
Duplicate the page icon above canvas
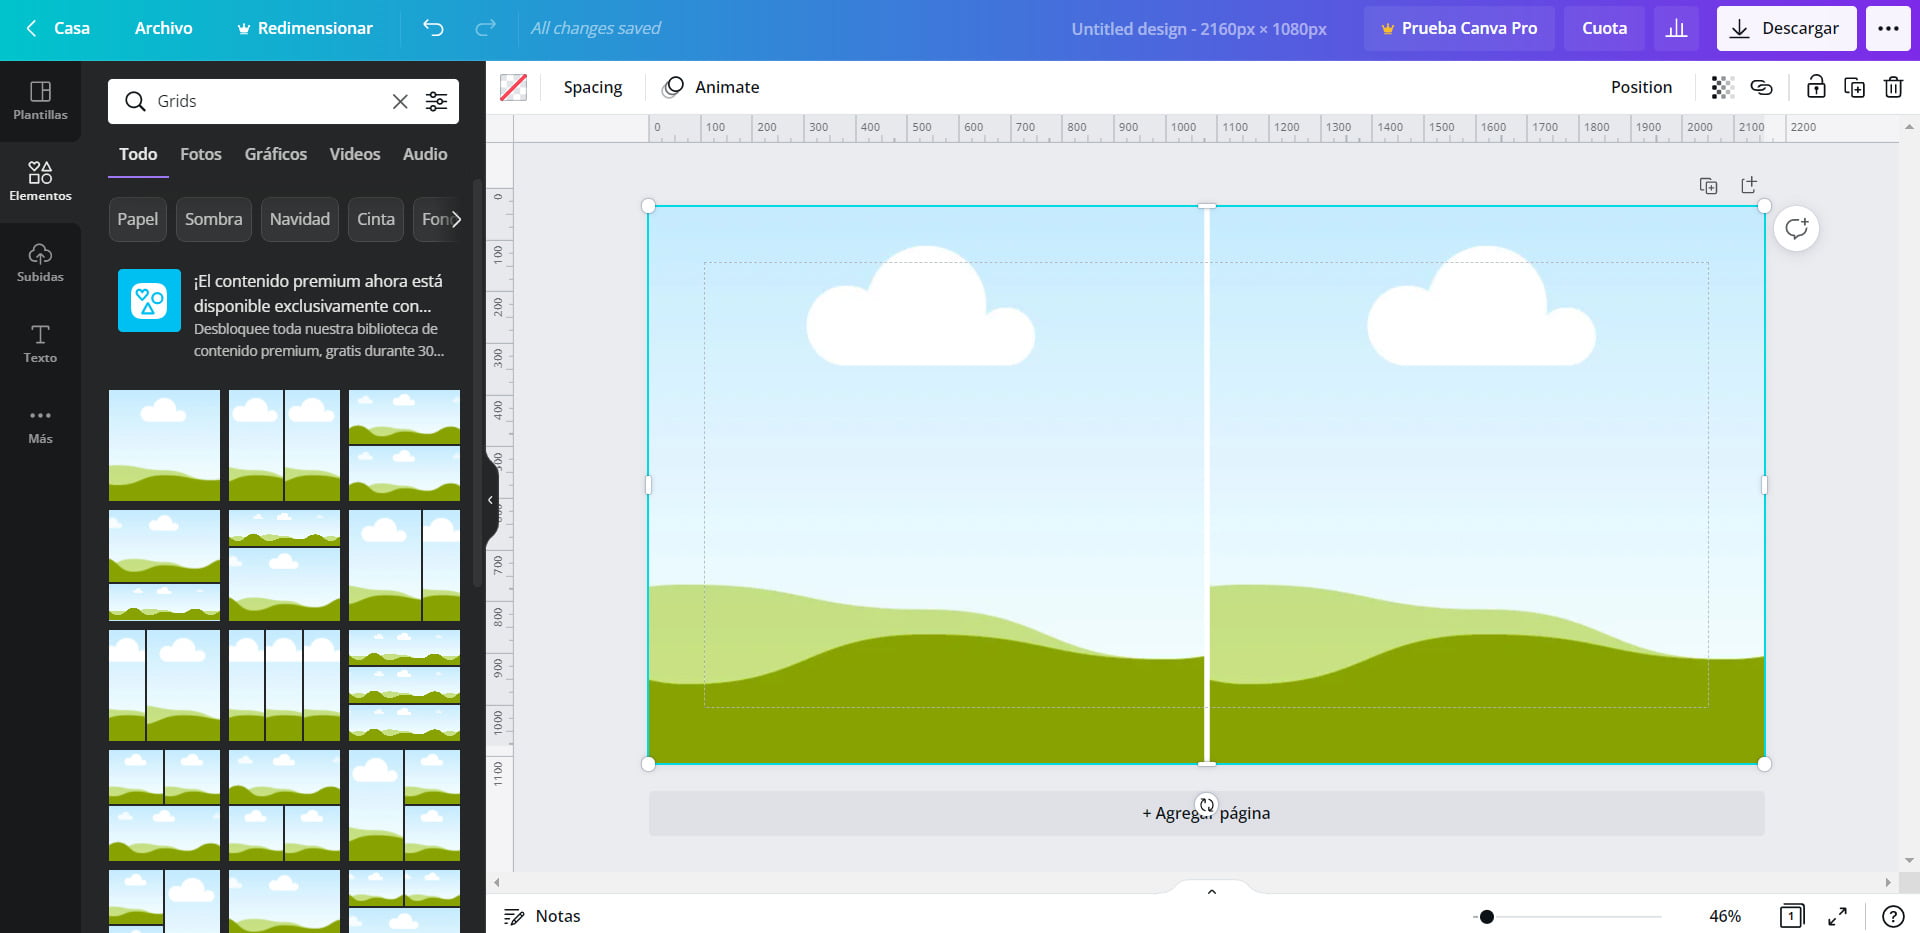pyautogui.click(x=1708, y=186)
